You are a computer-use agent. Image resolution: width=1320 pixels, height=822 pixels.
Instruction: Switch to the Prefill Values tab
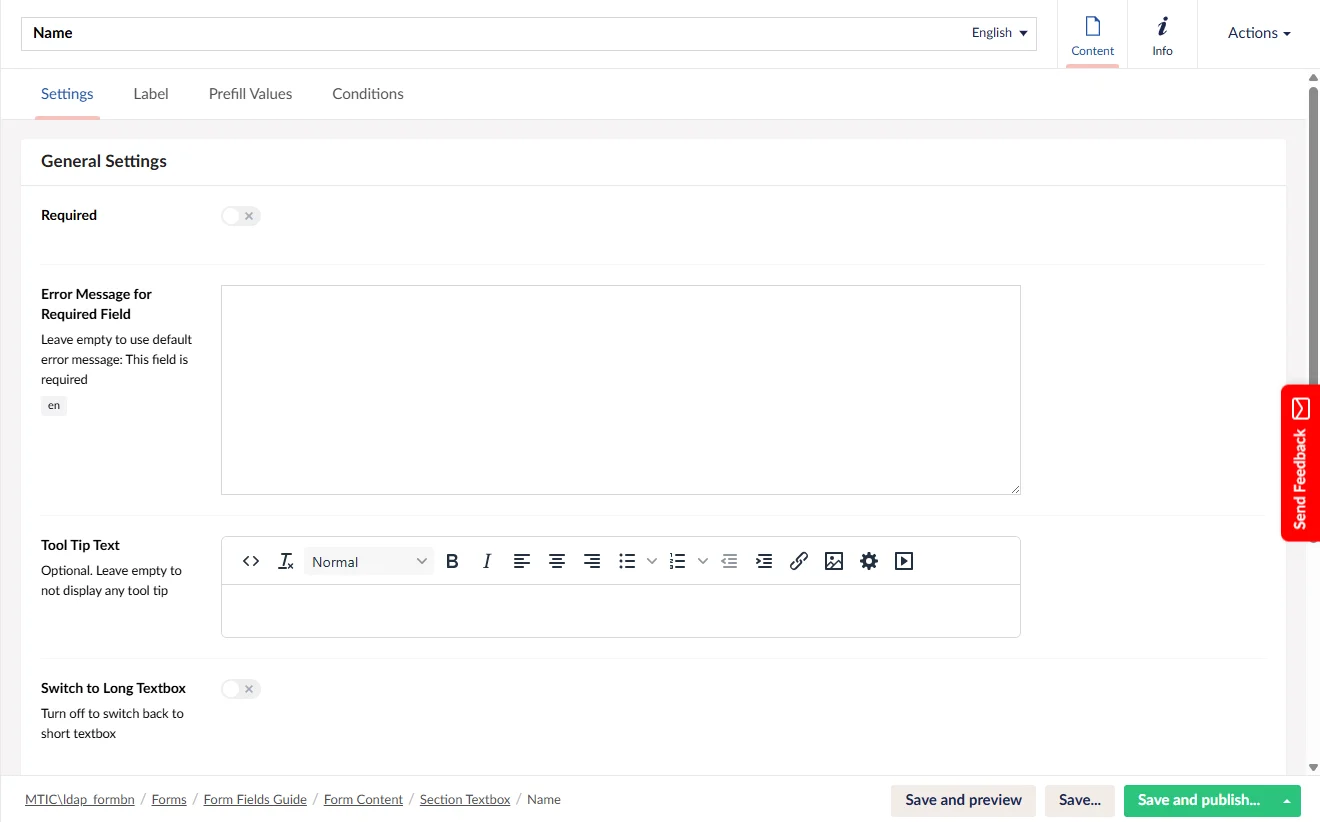pyautogui.click(x=250, y=94)
